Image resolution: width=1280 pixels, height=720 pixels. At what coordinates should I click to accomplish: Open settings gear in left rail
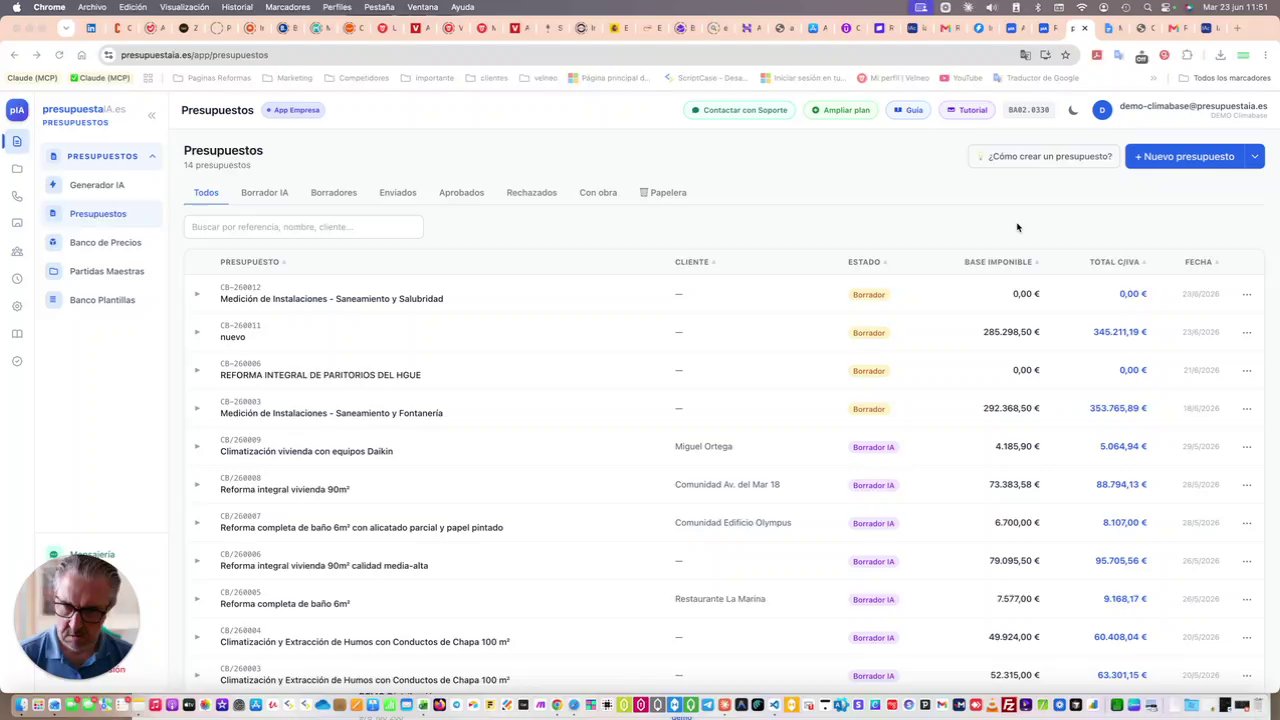(x=17, y=306)
